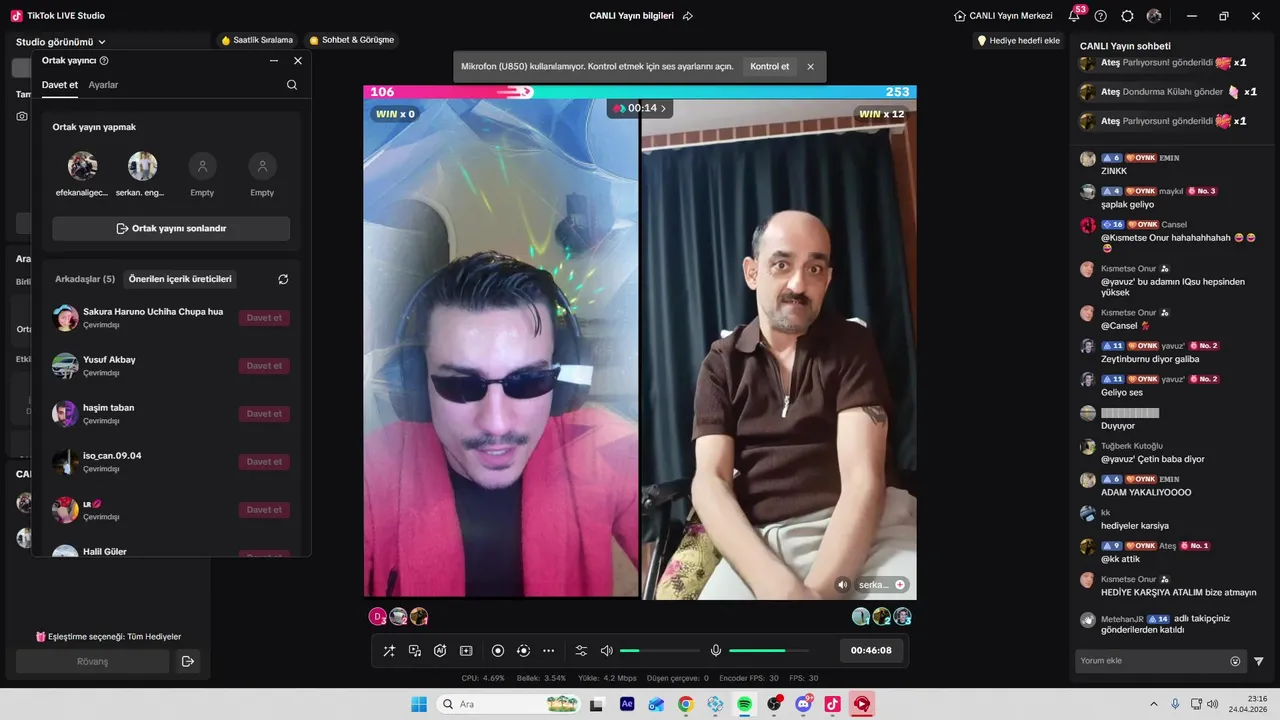Open the effects magic wand tool
The width and height of the screenshot is (1280, 720).
click(389, 651)
